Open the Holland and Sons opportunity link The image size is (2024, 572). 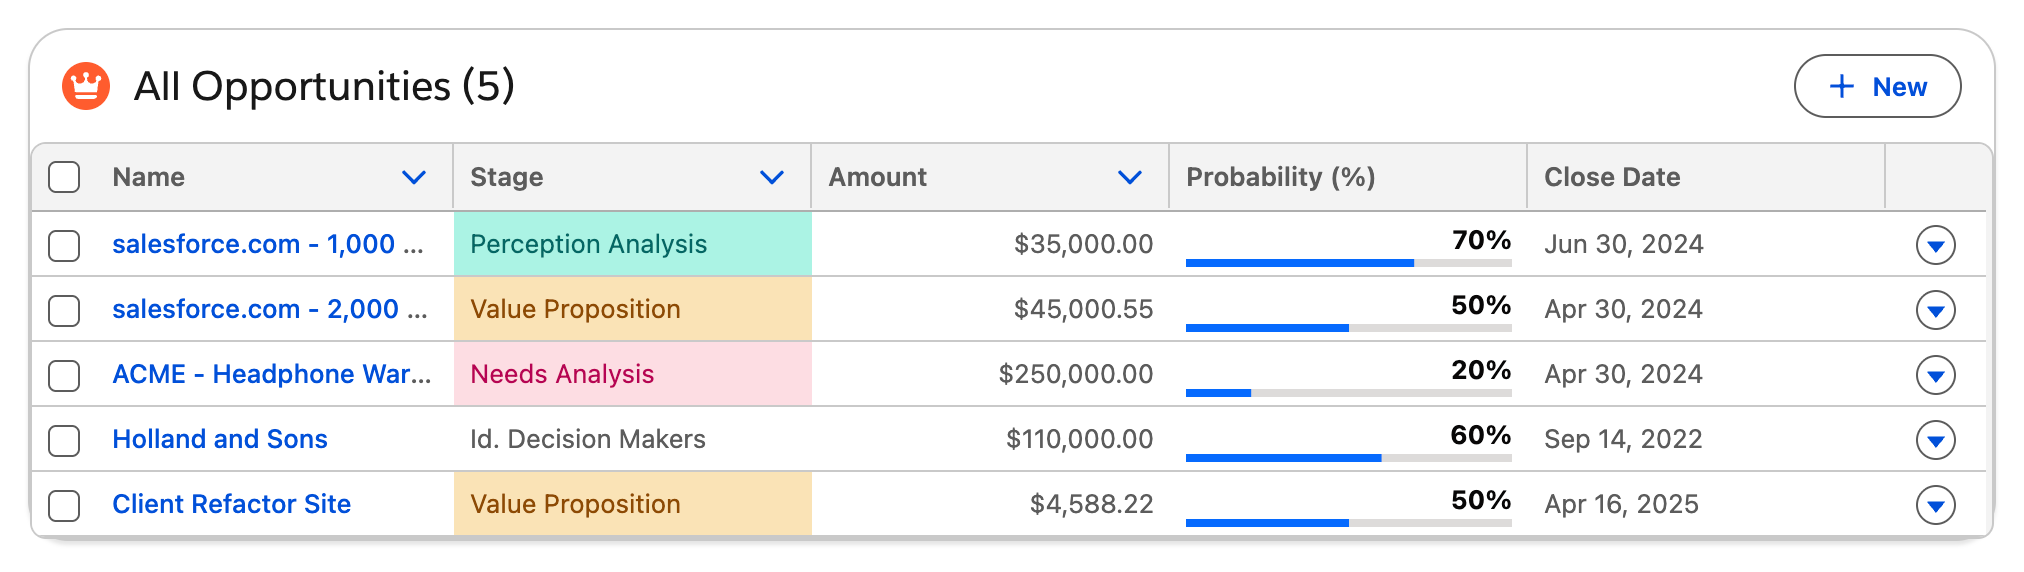pyautogui.click(x=220, y=439)
